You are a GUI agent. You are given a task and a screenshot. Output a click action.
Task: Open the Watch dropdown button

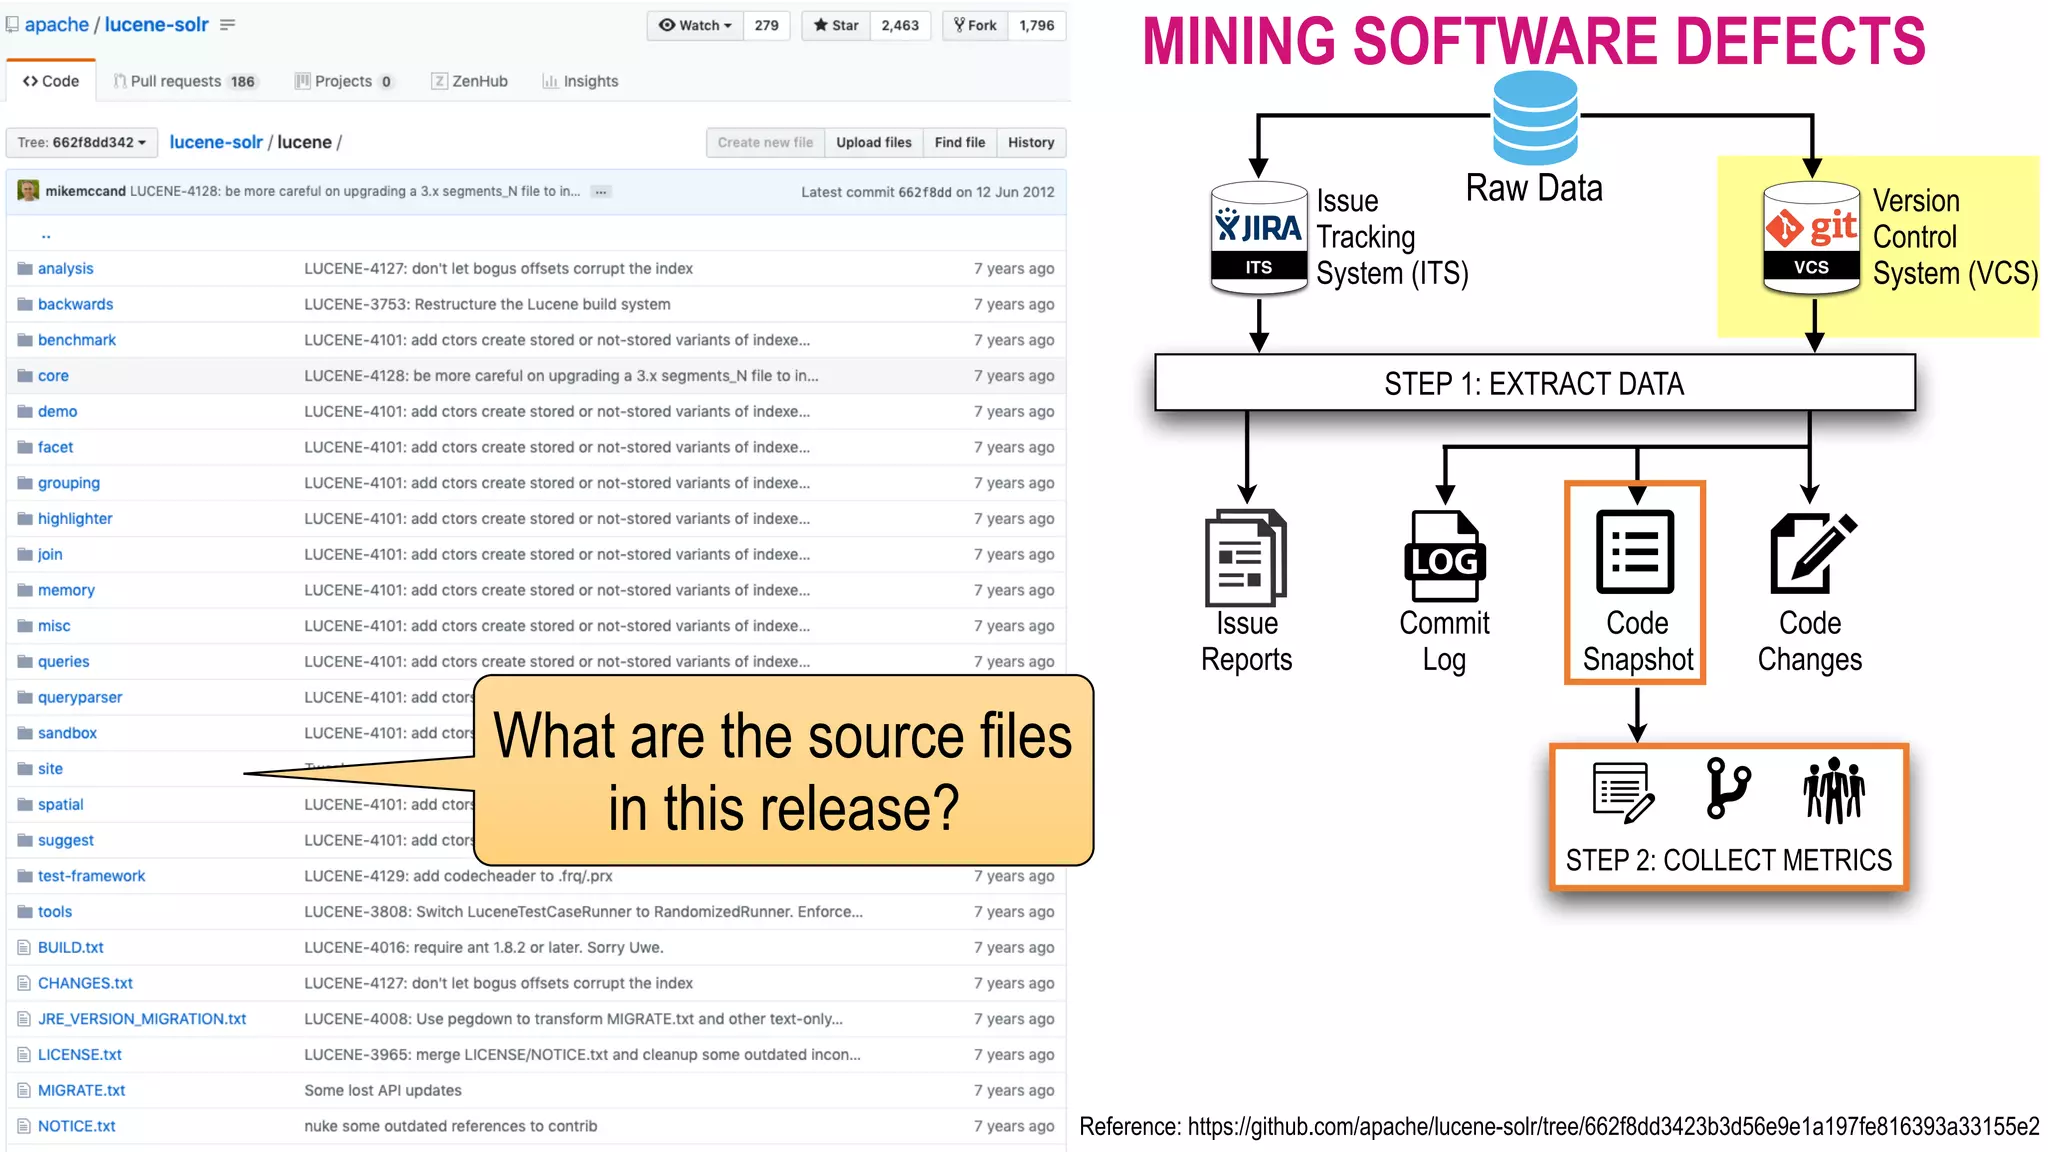(695, 25)
